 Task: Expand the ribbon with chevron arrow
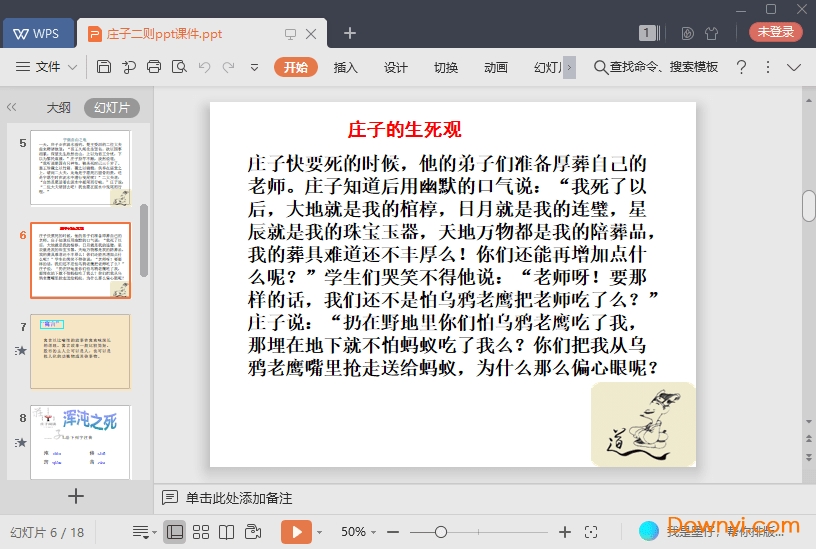click(794, 67)
